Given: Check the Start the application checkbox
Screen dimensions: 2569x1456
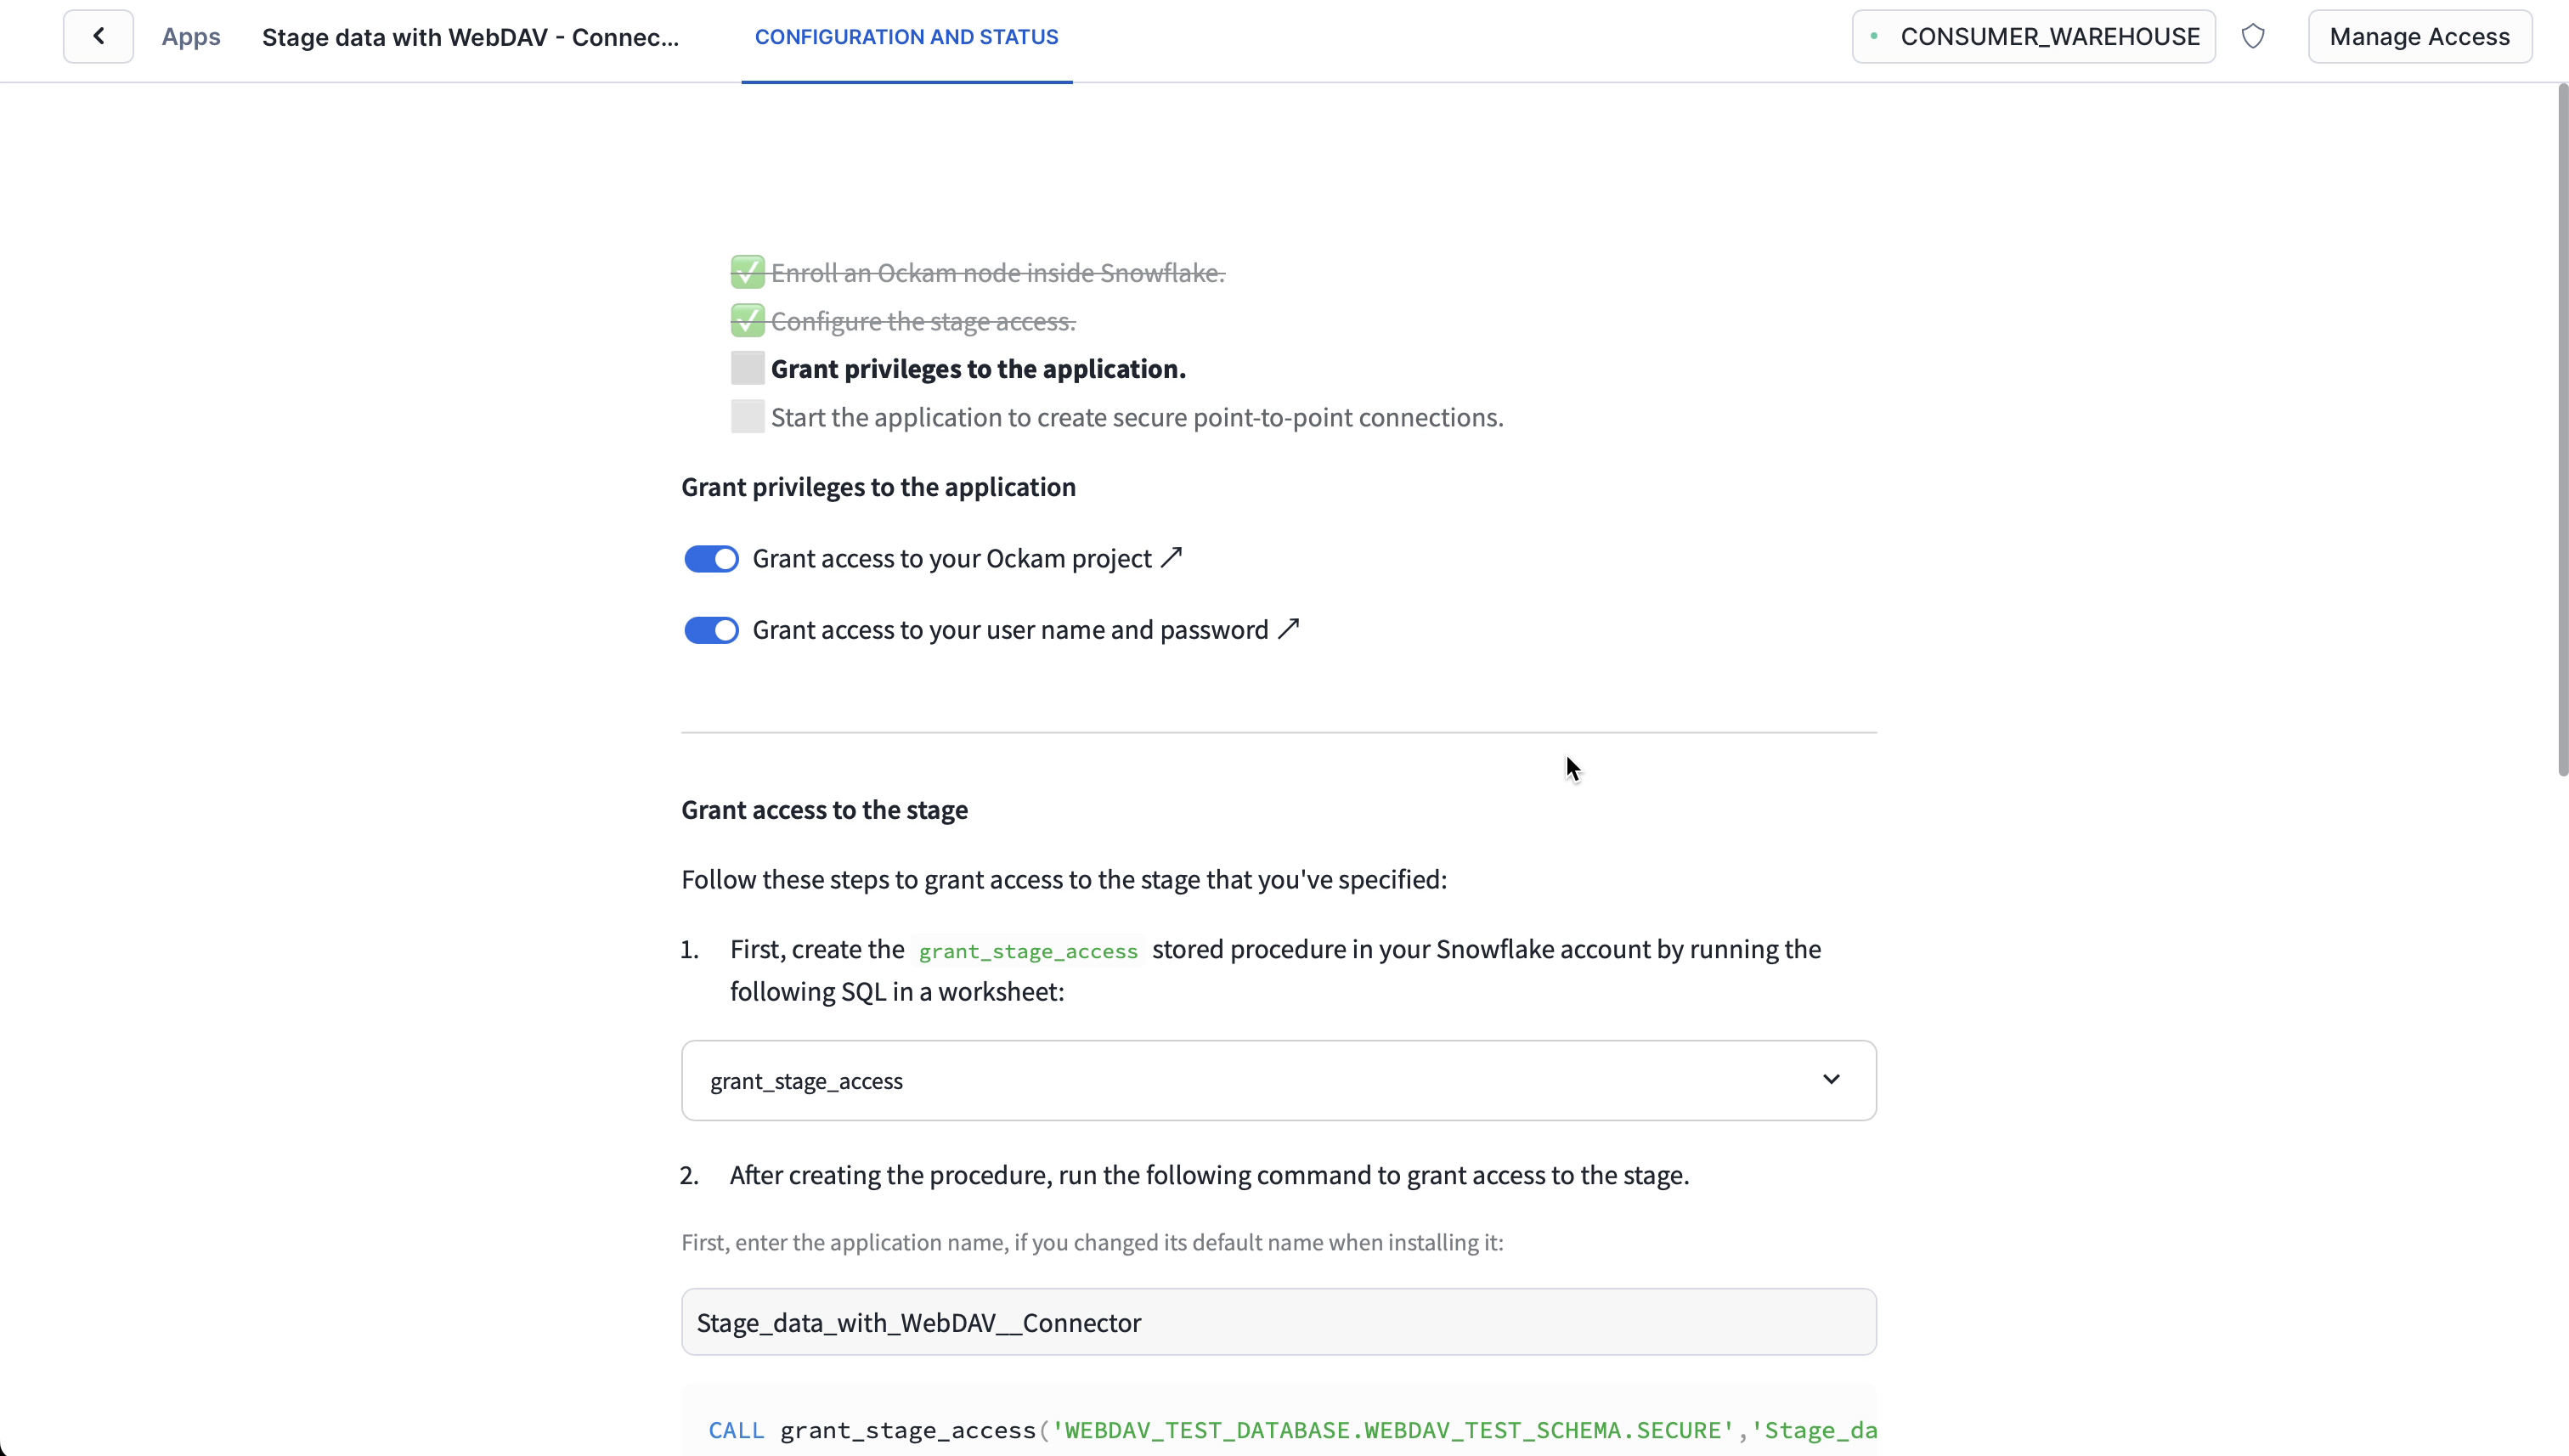Looking at the screenshot, I should click(x=747, y=416).
